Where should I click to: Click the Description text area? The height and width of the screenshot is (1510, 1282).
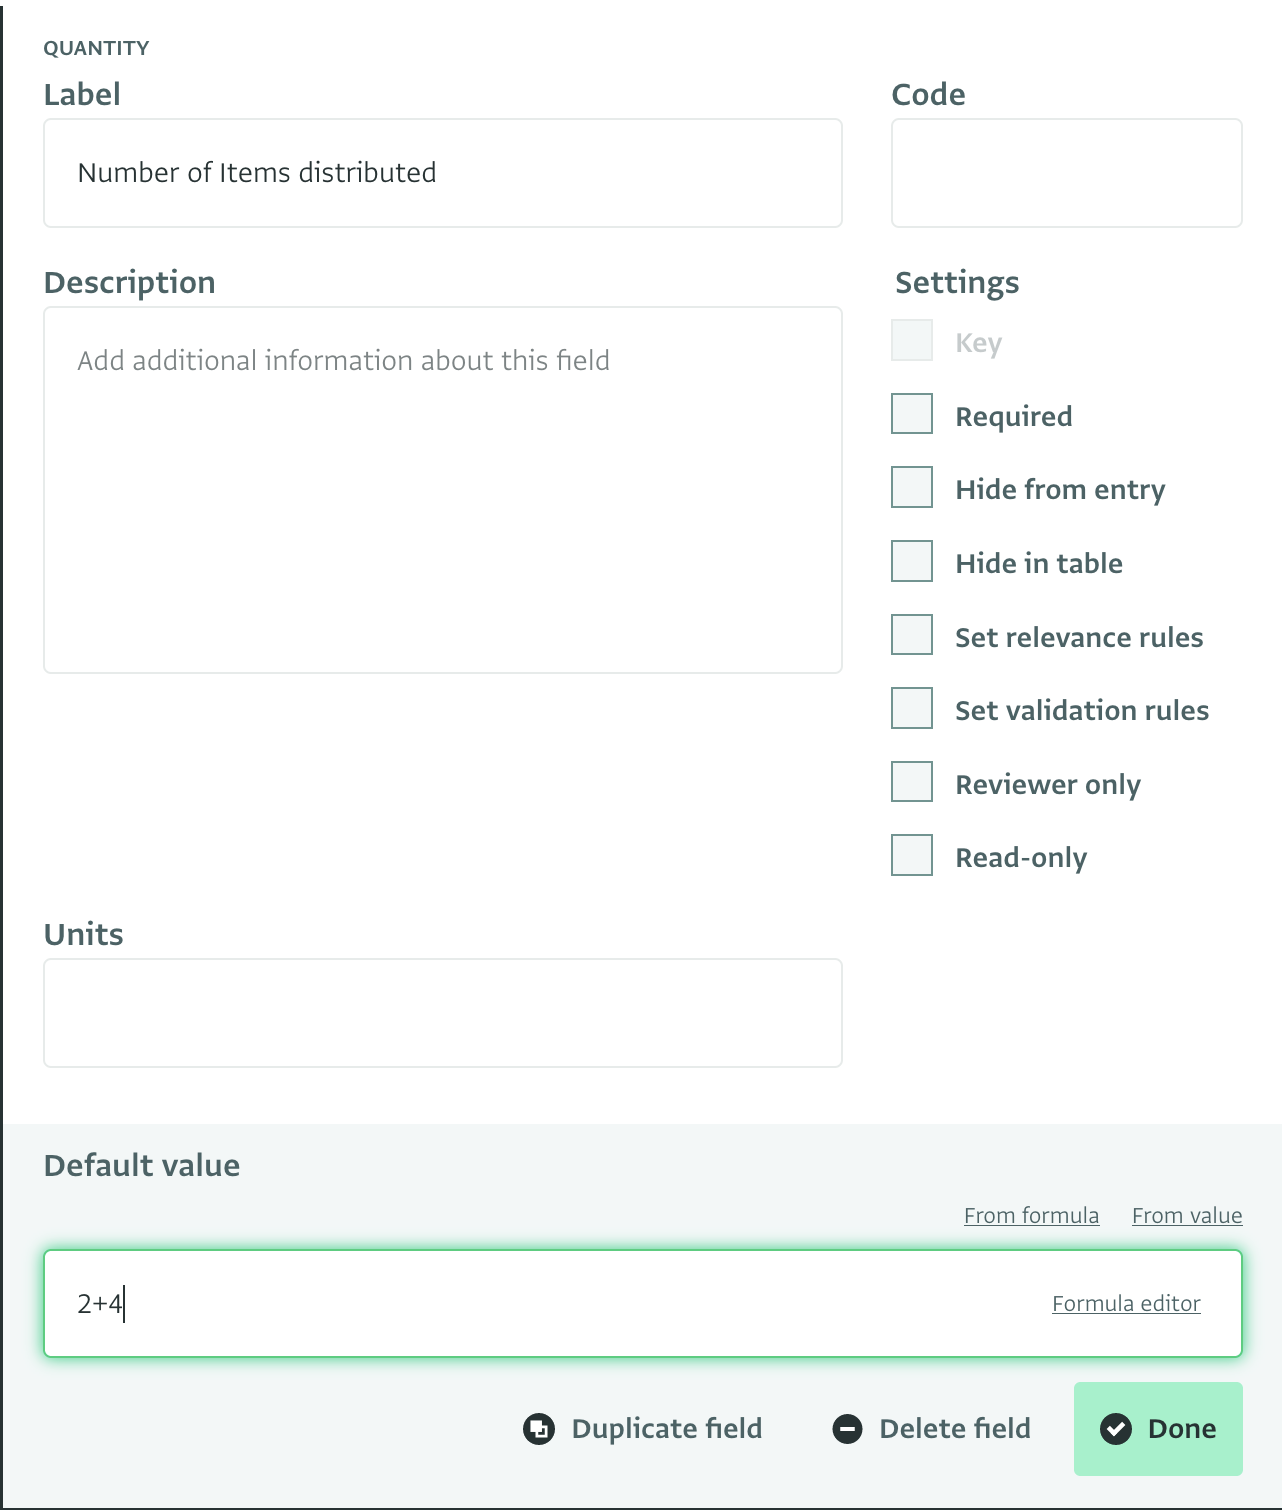[442, 487]
